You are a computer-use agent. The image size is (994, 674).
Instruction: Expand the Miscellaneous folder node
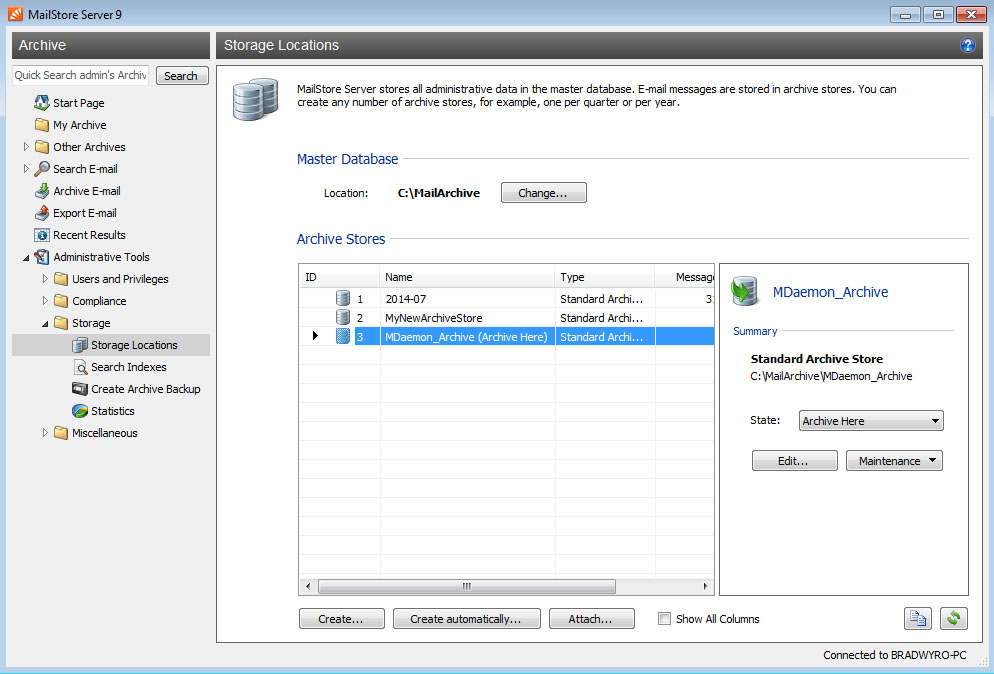[x=45, y=433]
